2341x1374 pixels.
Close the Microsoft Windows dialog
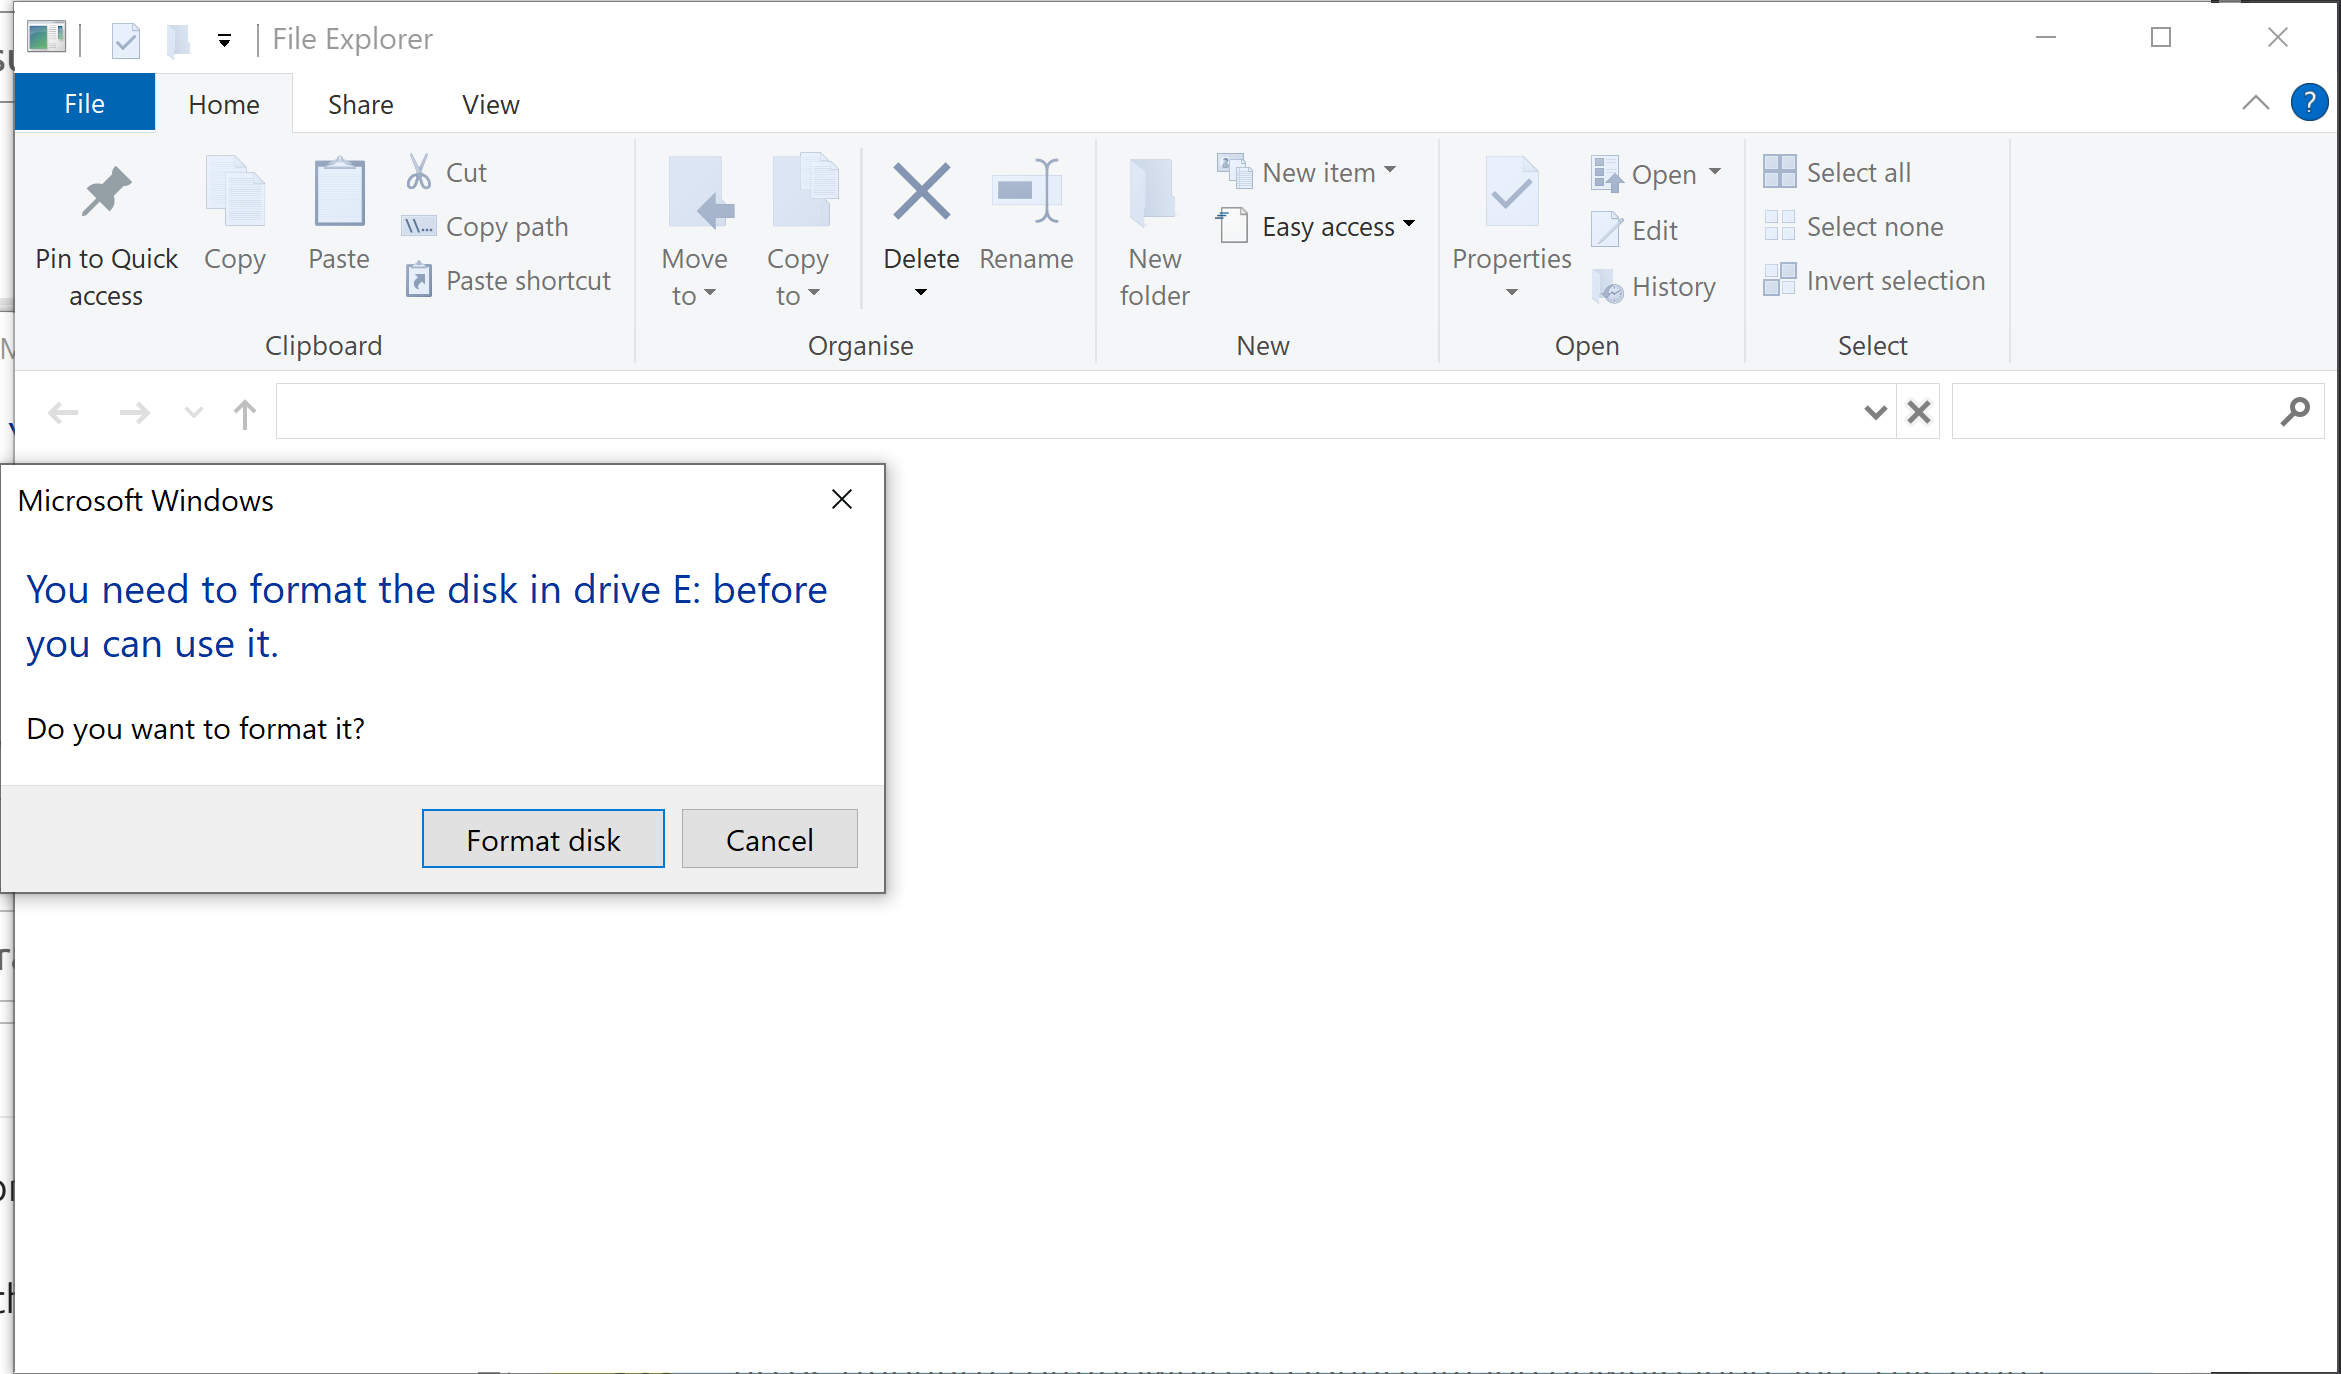click(x=842, y=499)
